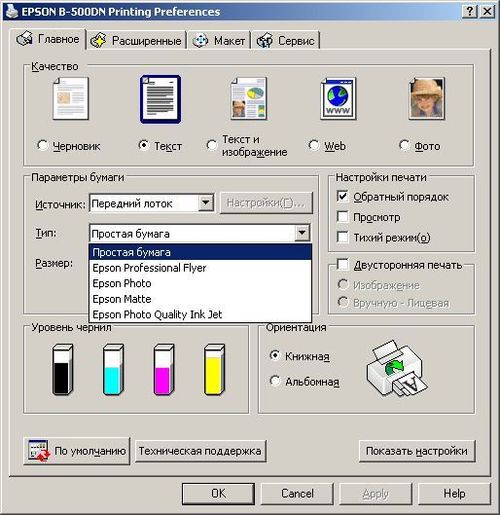Image resolution: width=500 pixels, height=515 pixels.
Task: Click the По умолчанию button
Action: click(x=77, y=451)
